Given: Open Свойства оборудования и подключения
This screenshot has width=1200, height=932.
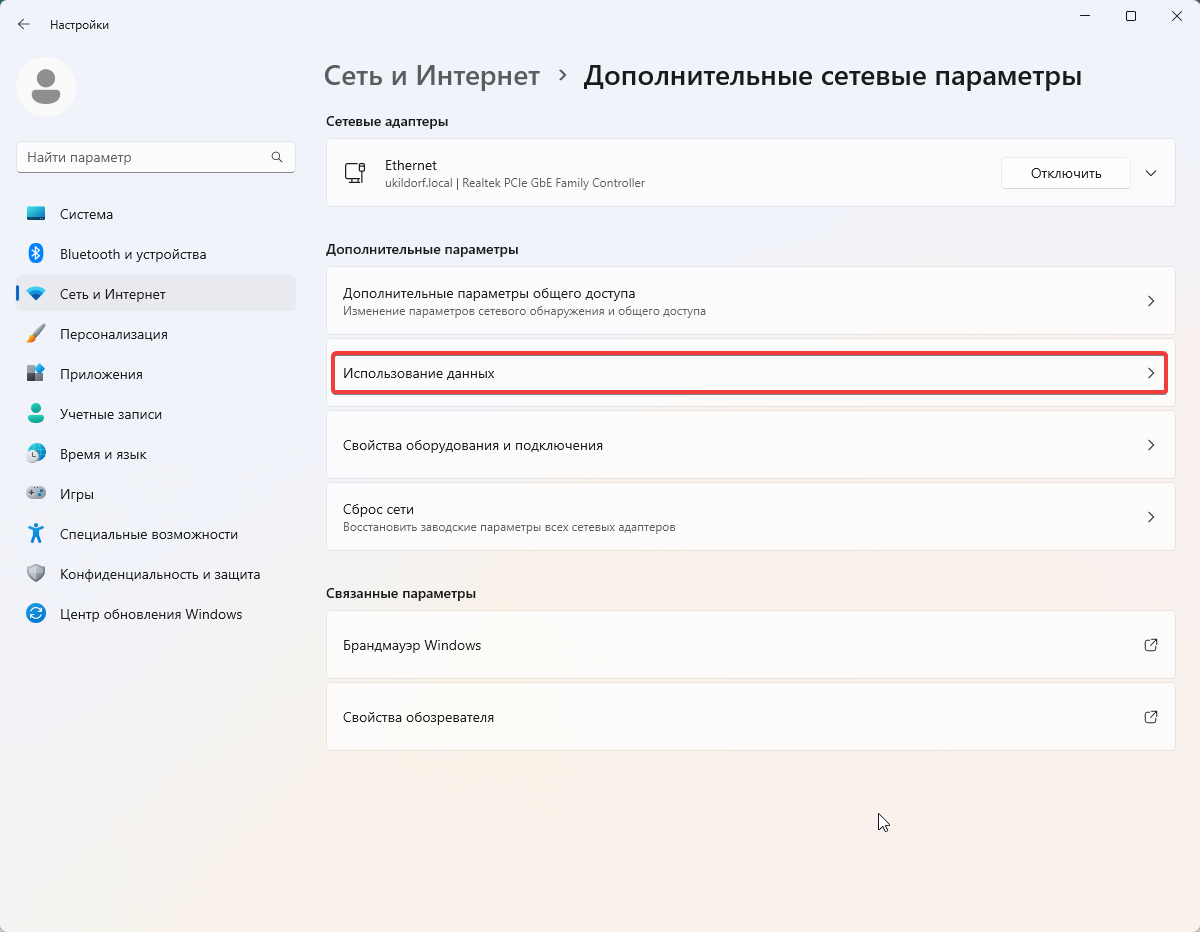Looking at the screenshot, I should pyautogui.click(x=750, y=445).
